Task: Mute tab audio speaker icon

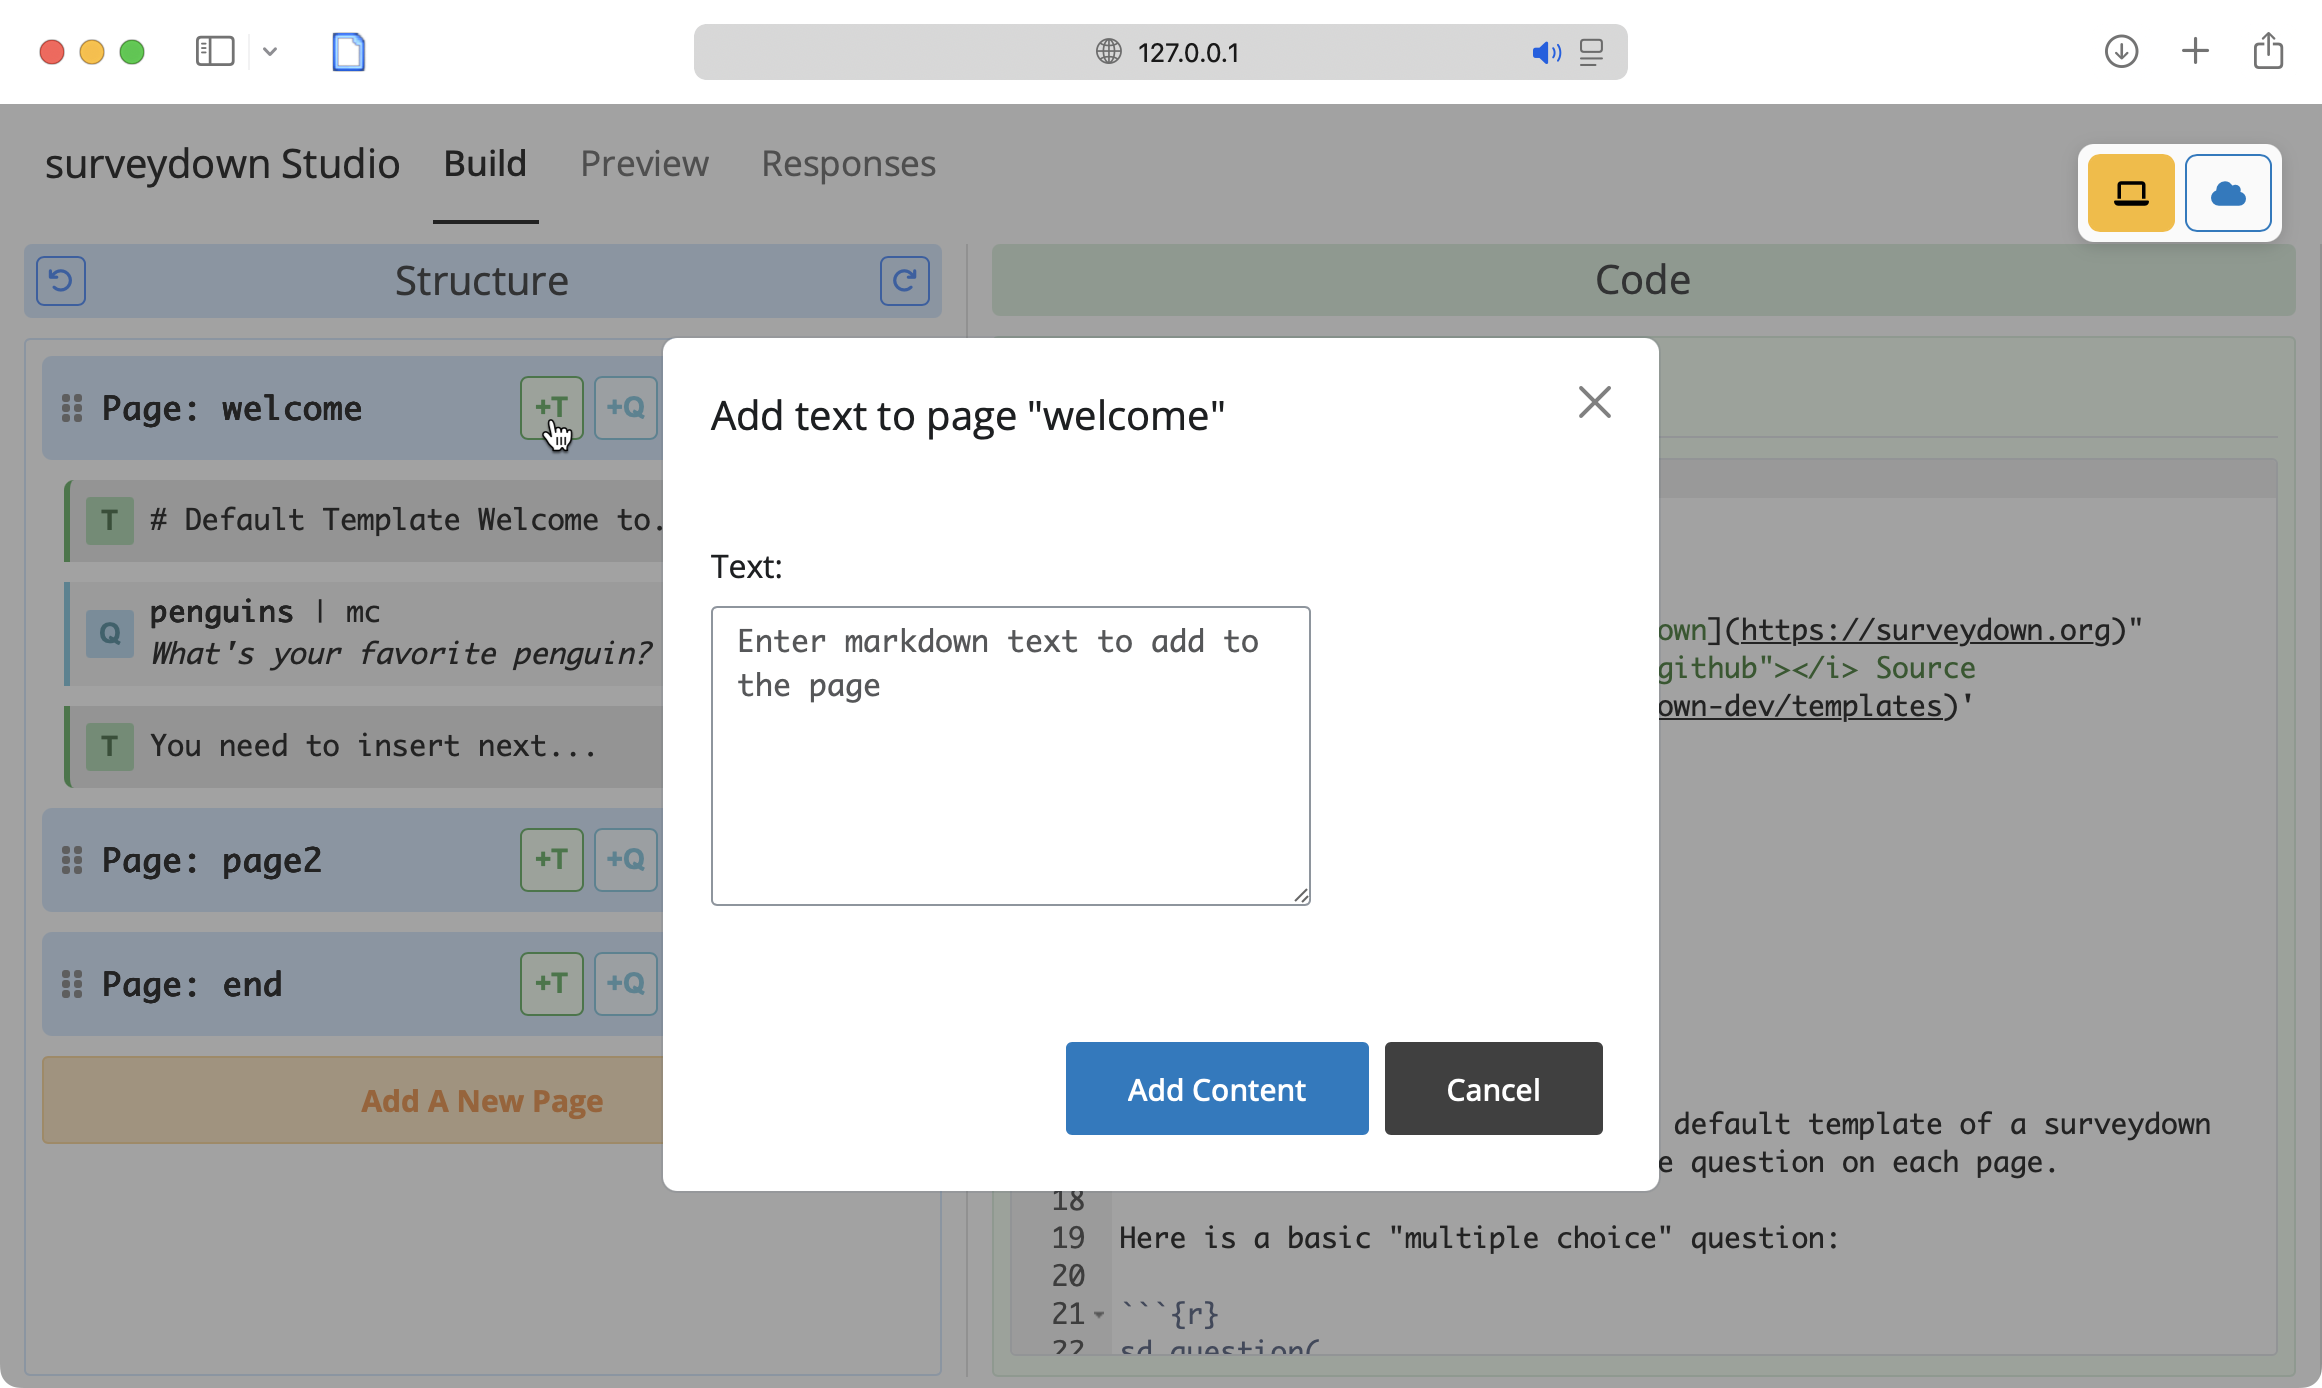Action: click(1545, 52)
